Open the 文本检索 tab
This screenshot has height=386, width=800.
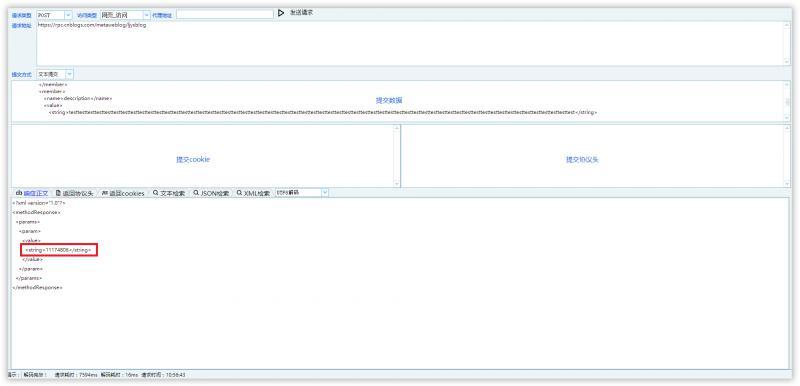pos(169,193)
